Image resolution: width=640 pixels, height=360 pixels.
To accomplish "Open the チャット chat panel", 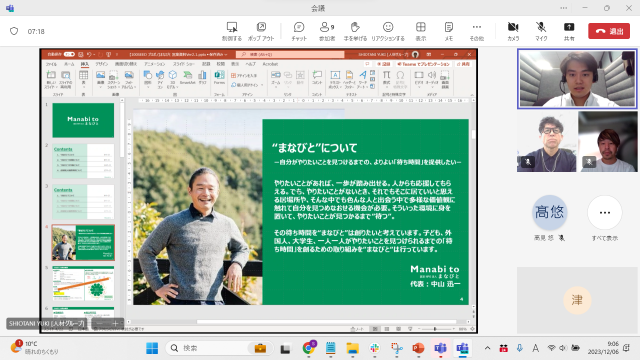I will pos(299,31).
